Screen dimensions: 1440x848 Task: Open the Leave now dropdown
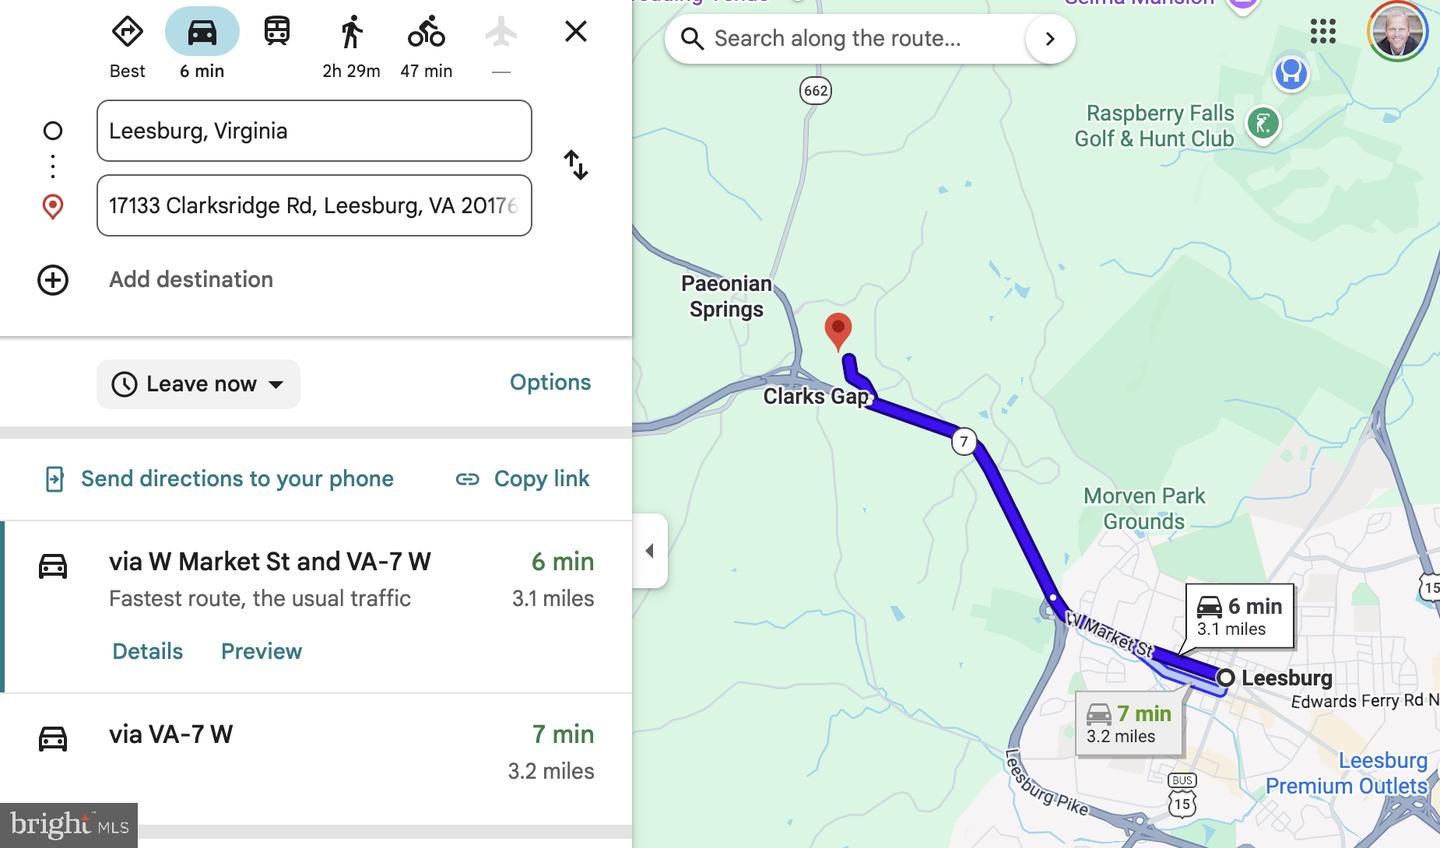click(198, 384)
